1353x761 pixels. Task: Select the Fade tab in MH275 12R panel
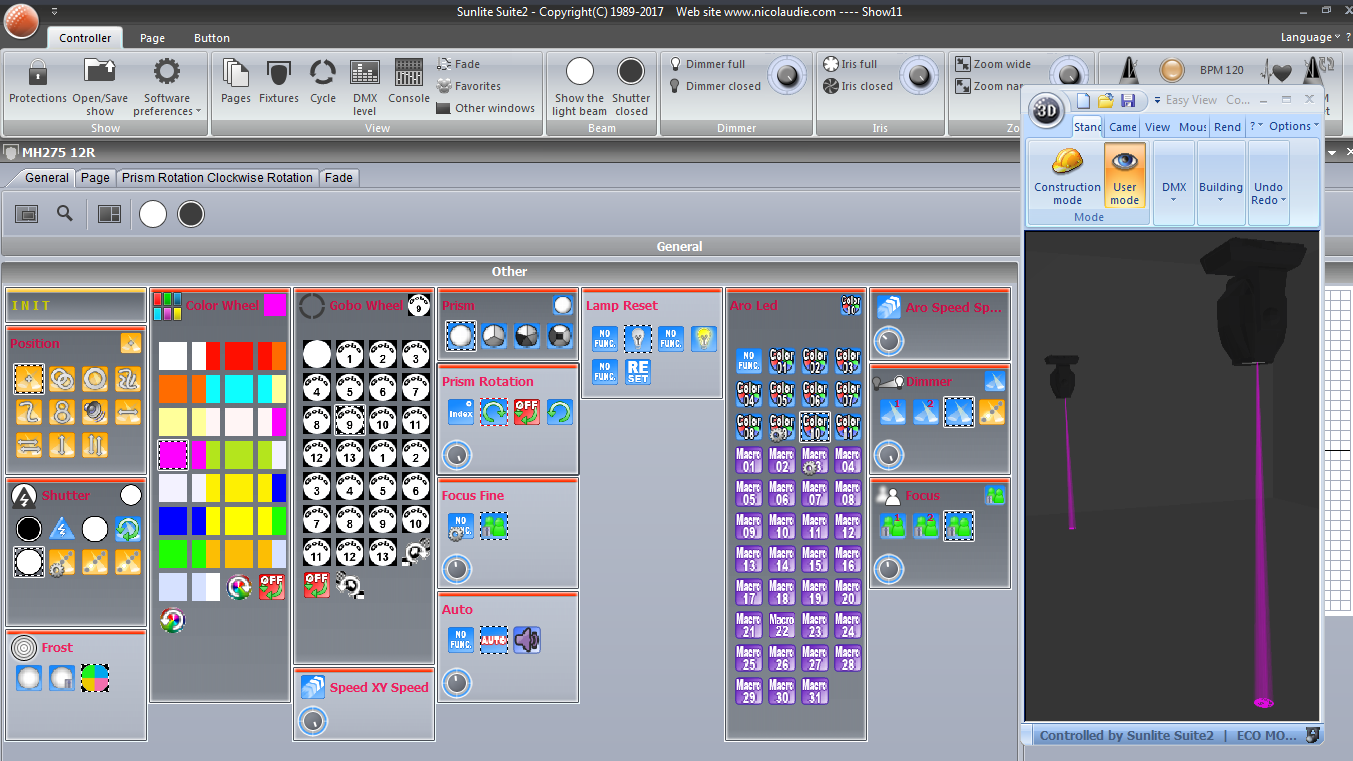point(339,178)
